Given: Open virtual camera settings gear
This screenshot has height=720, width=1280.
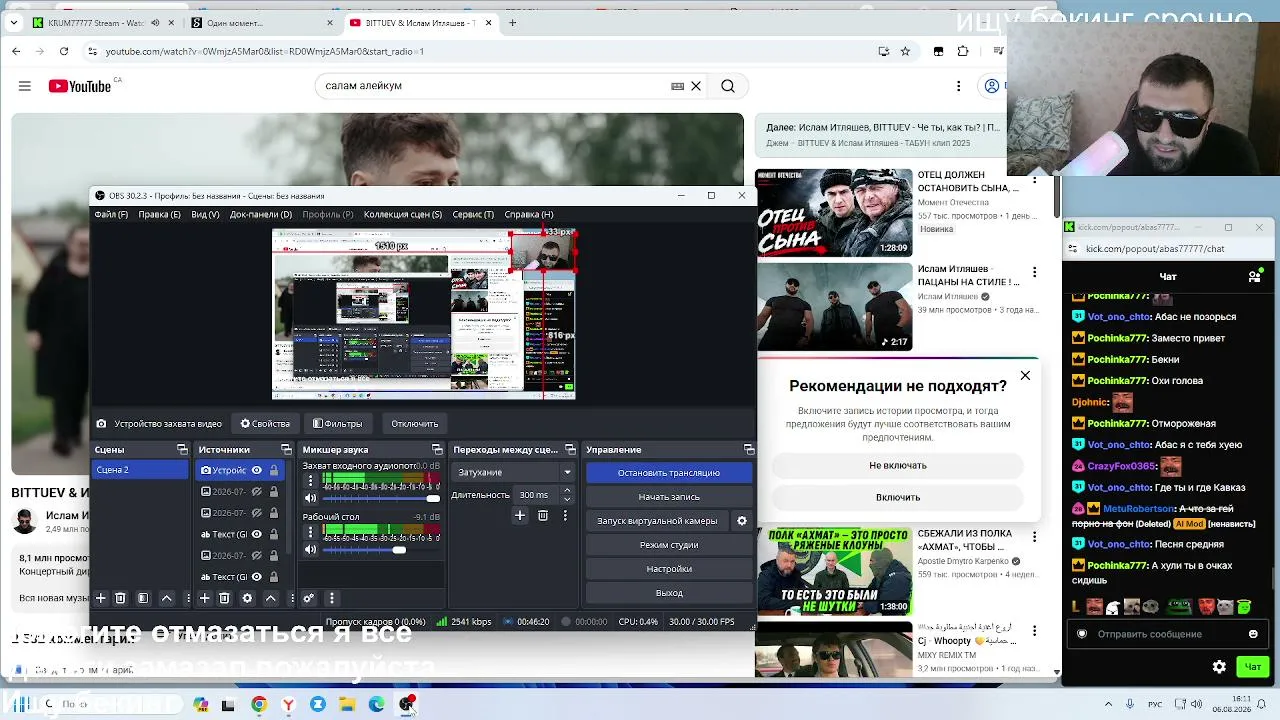Looking at the screenshot, I should pyautogui.click(x=742, y=521).
